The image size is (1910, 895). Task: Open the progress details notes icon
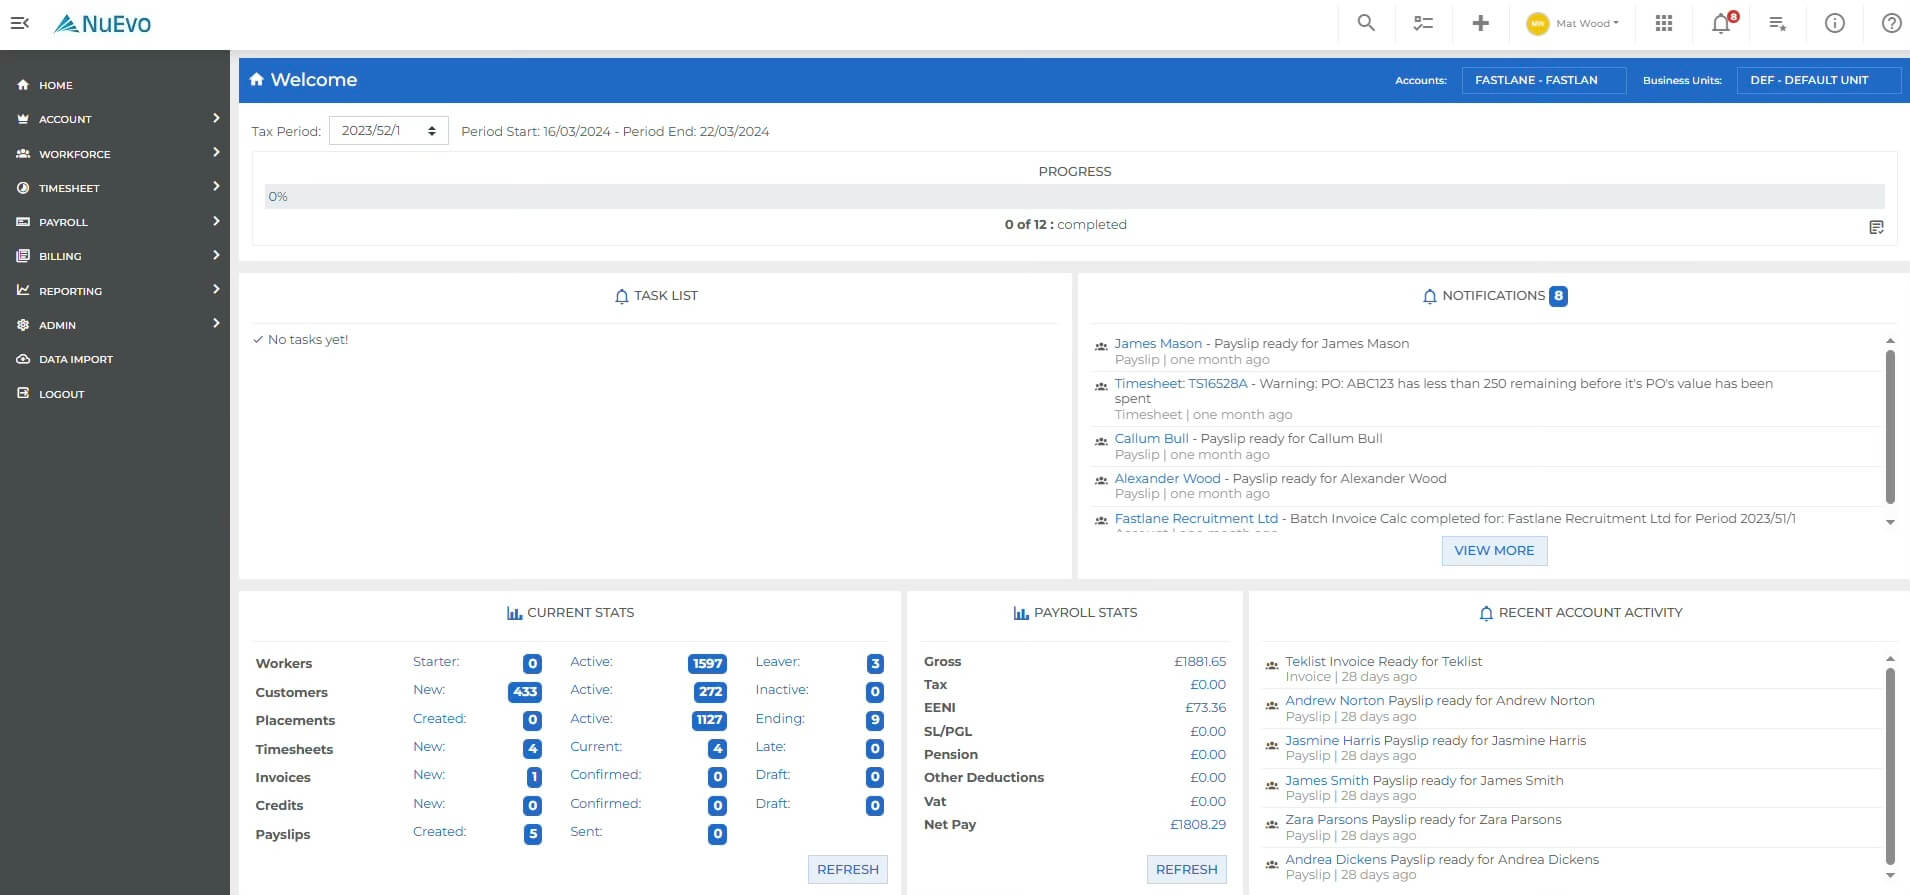[1876, 227]
